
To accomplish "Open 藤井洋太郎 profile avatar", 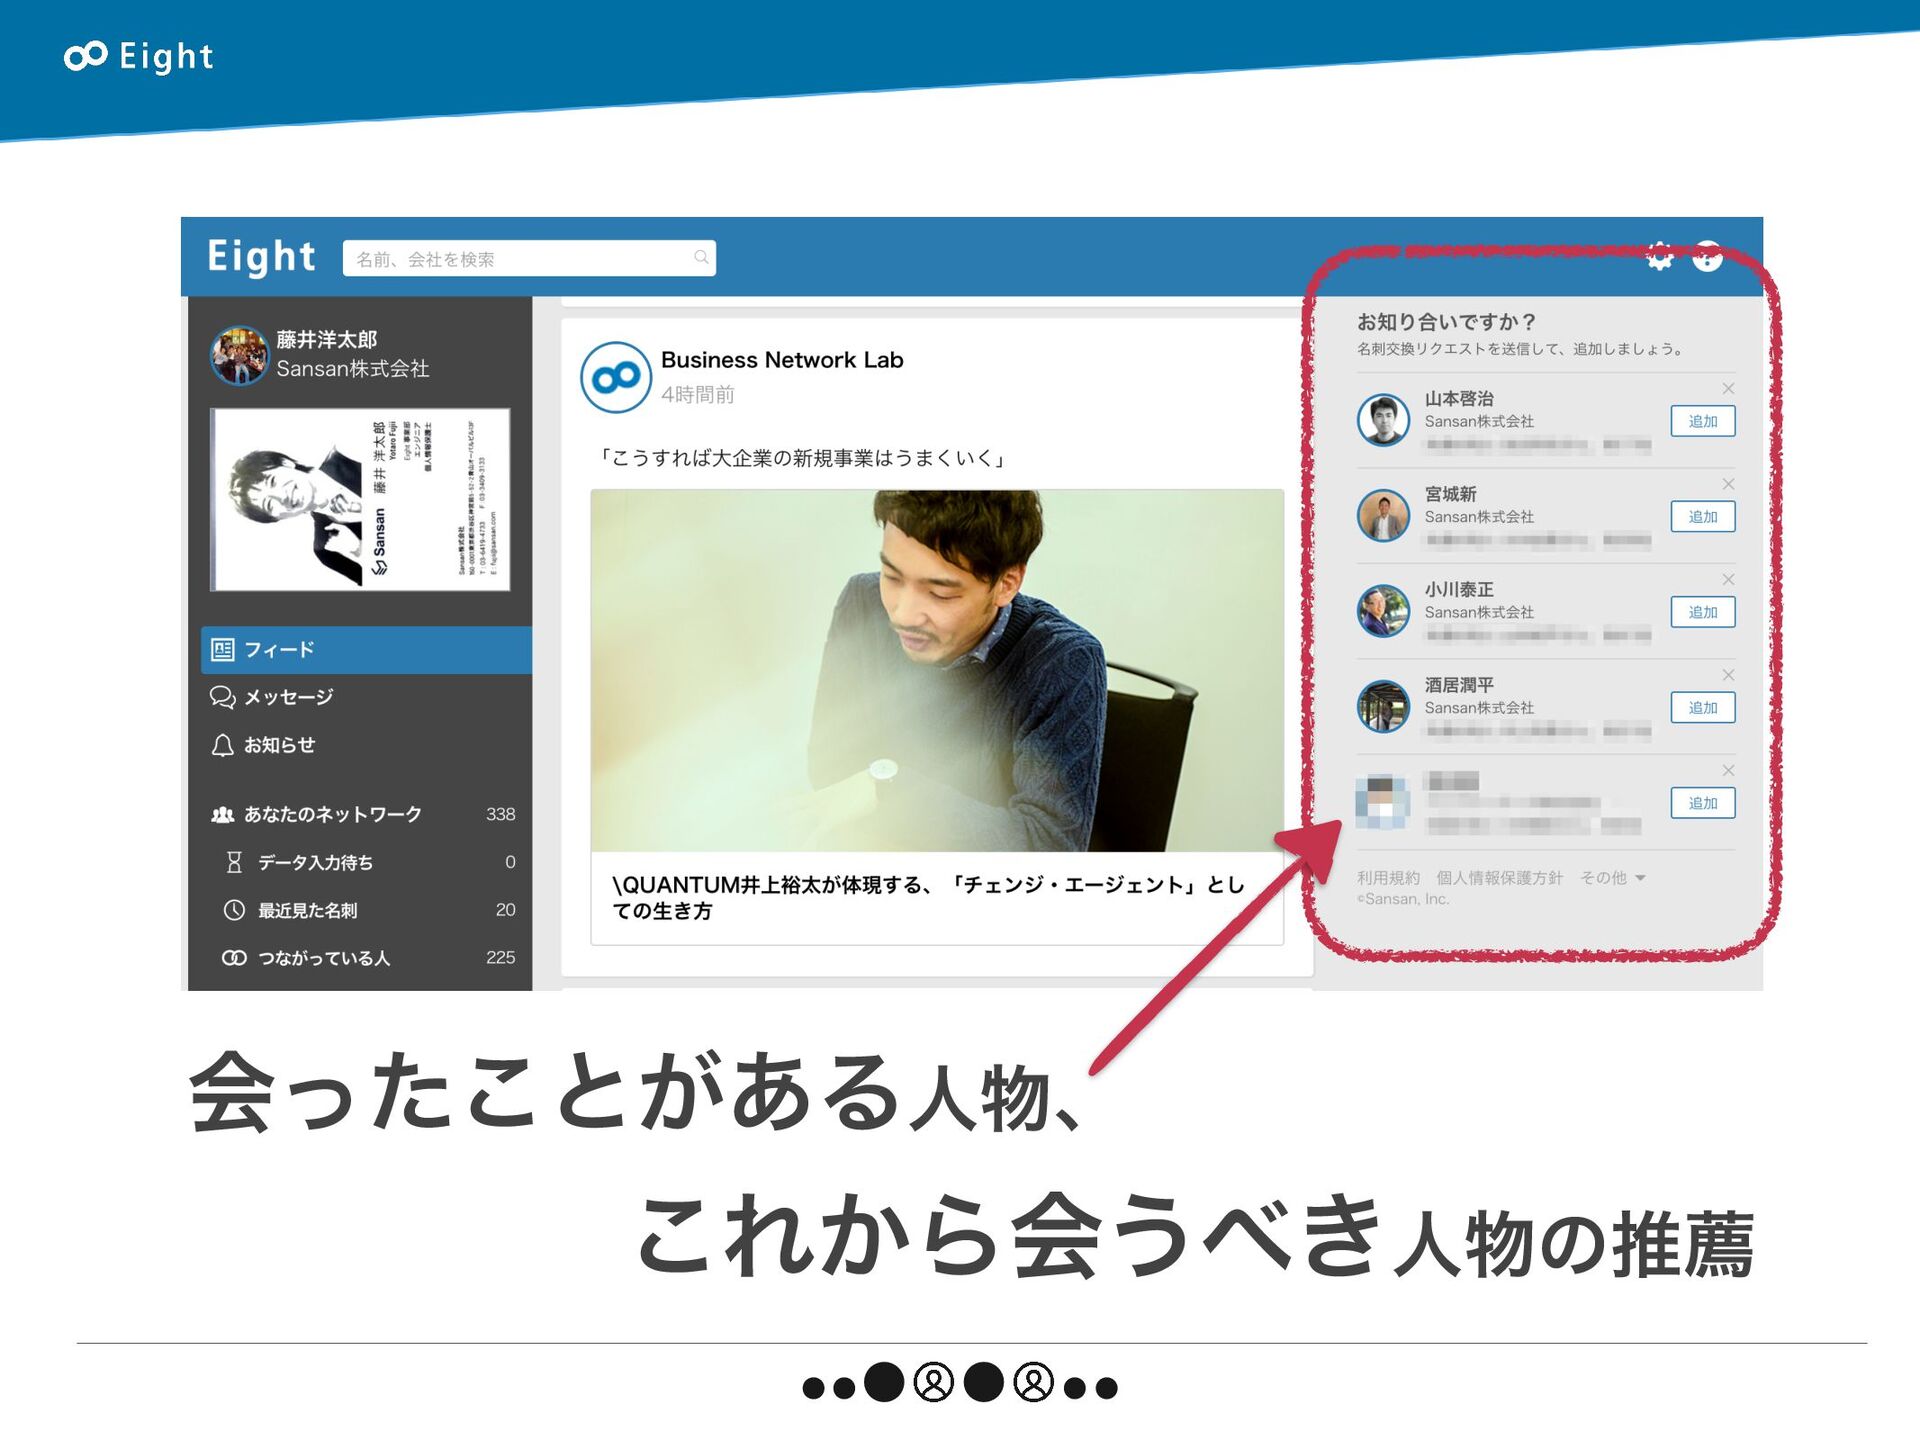I will (x=239, y=355).
